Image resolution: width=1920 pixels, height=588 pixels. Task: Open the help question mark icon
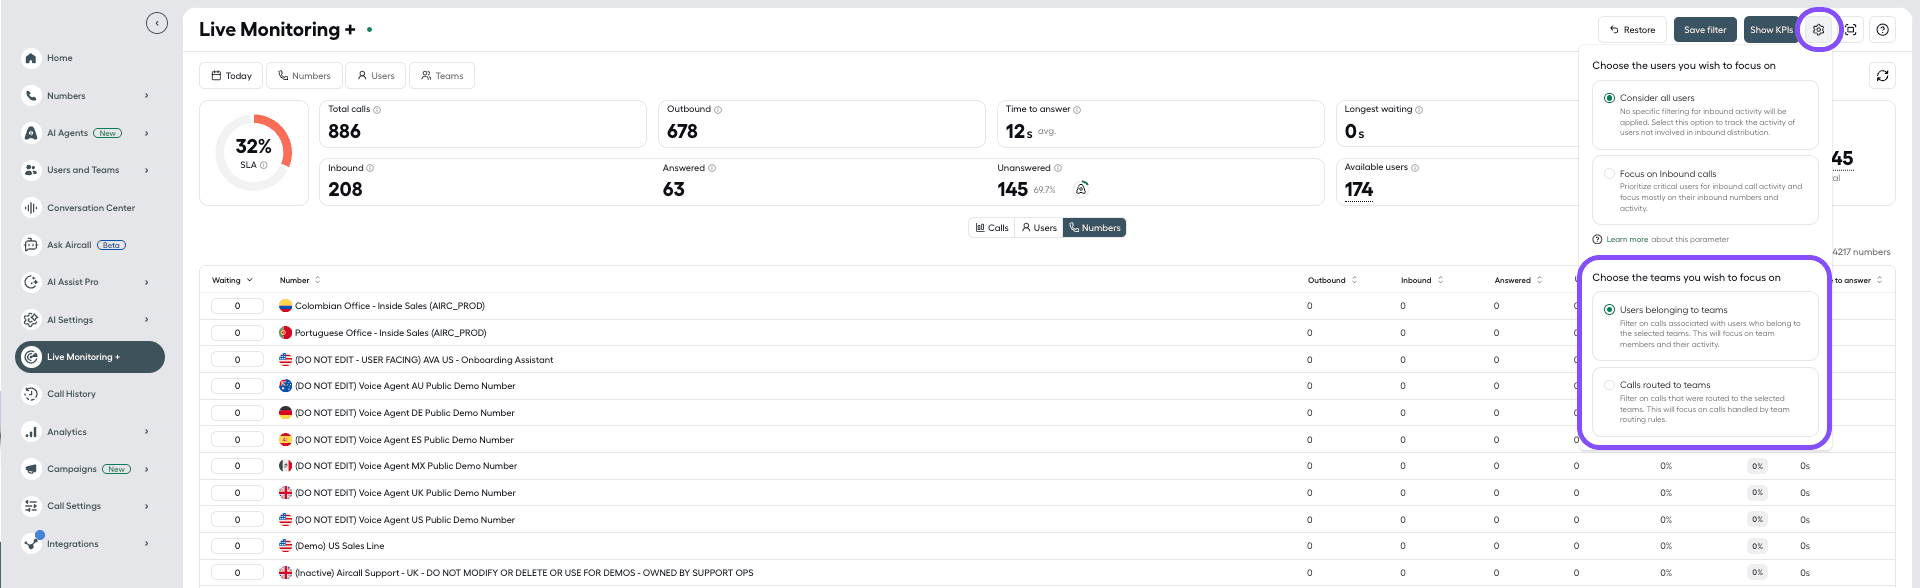[x=1883, y=30]
